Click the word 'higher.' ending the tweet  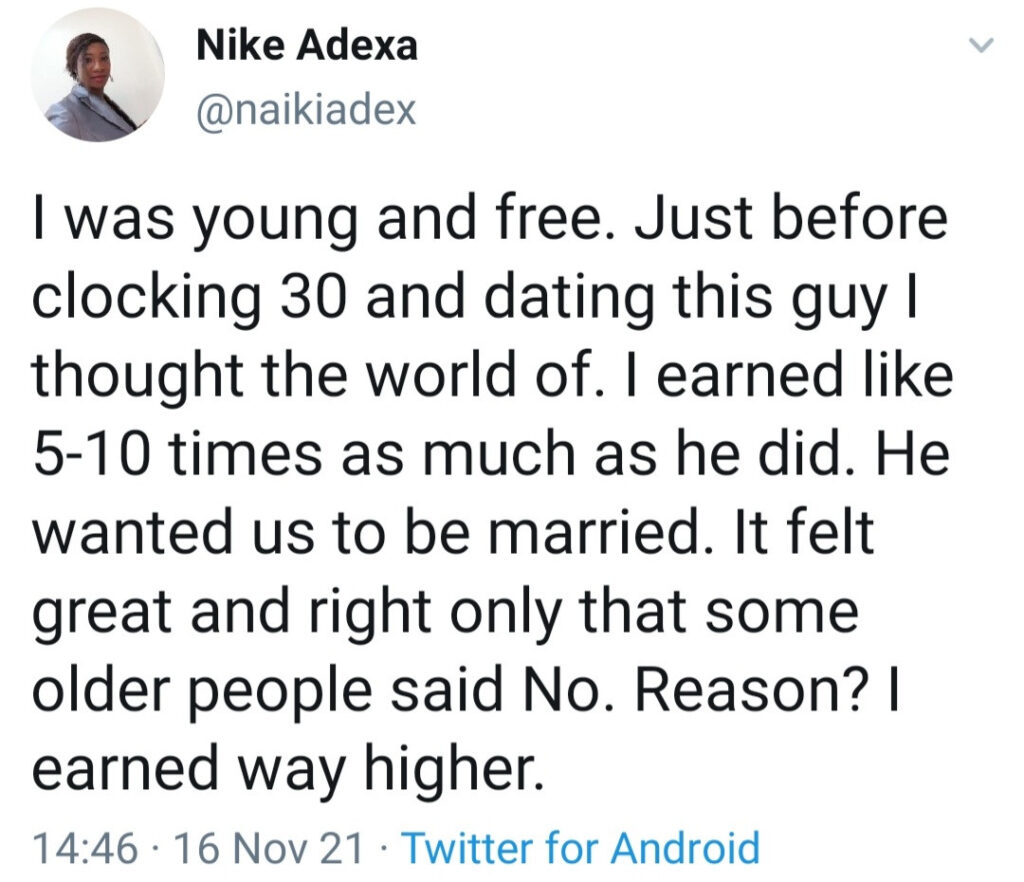pyautogui.click(x=453, y=765)
